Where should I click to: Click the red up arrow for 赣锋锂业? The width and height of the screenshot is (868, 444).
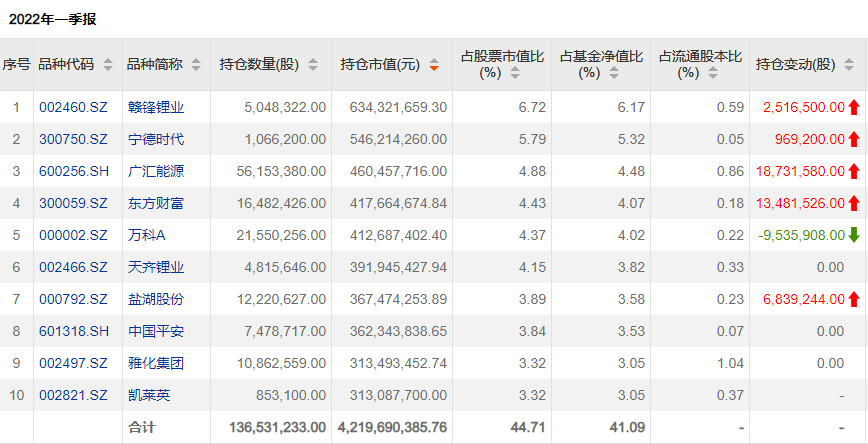click(854, 107)
